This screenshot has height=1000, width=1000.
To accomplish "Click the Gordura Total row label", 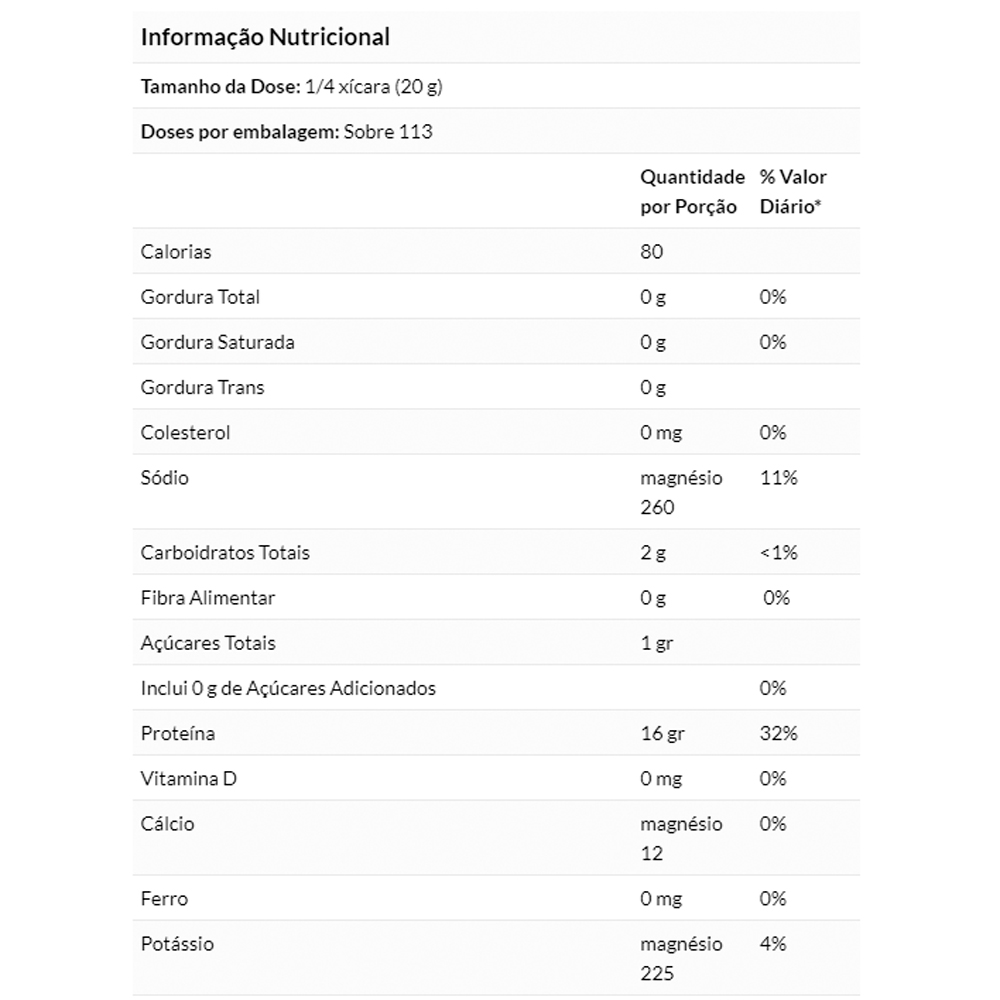I will tap(200, 297).
